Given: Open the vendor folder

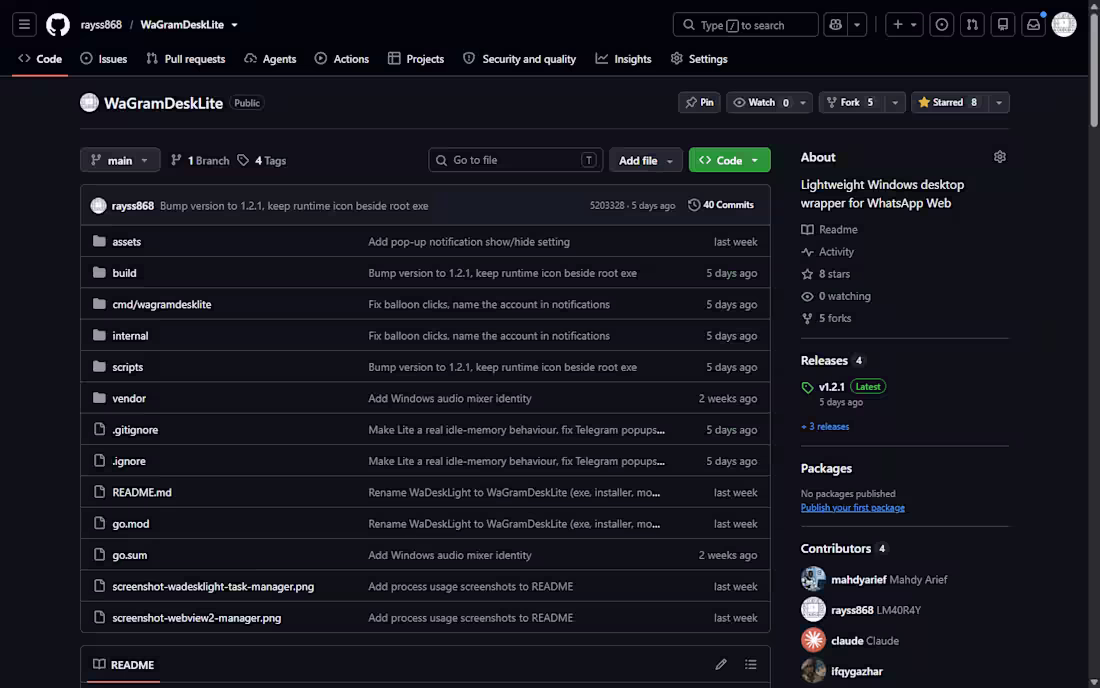Looking at the screenshot, I should [x=129, y=398].
